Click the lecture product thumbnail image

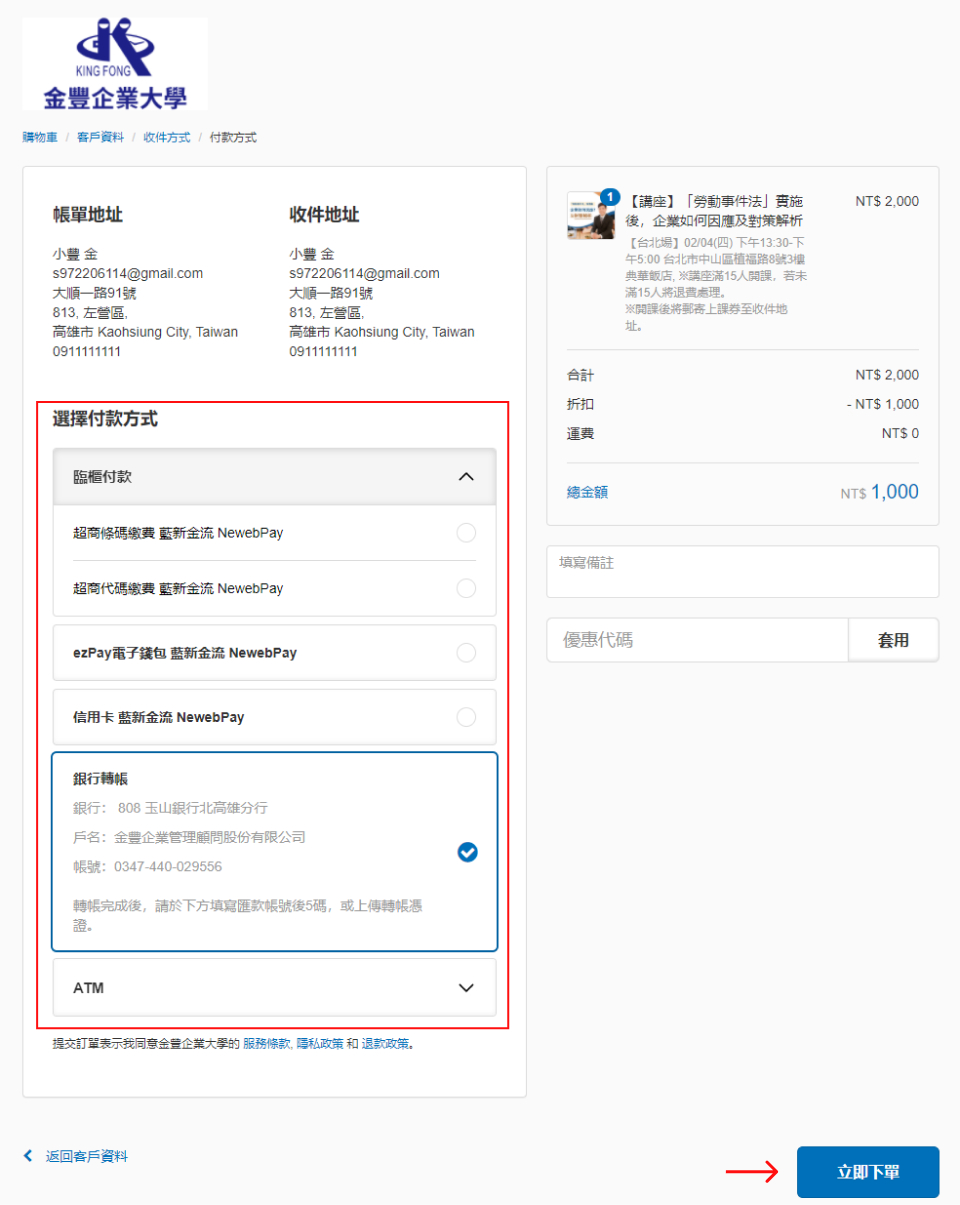point(590,215)
